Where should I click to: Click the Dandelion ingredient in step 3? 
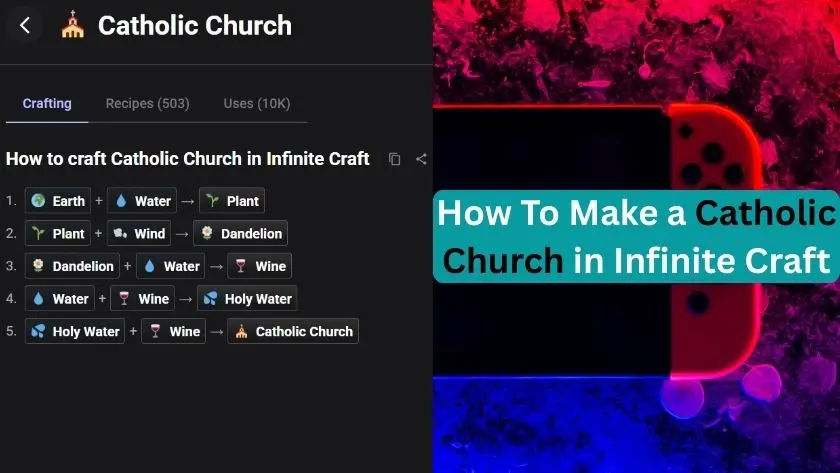72,266
